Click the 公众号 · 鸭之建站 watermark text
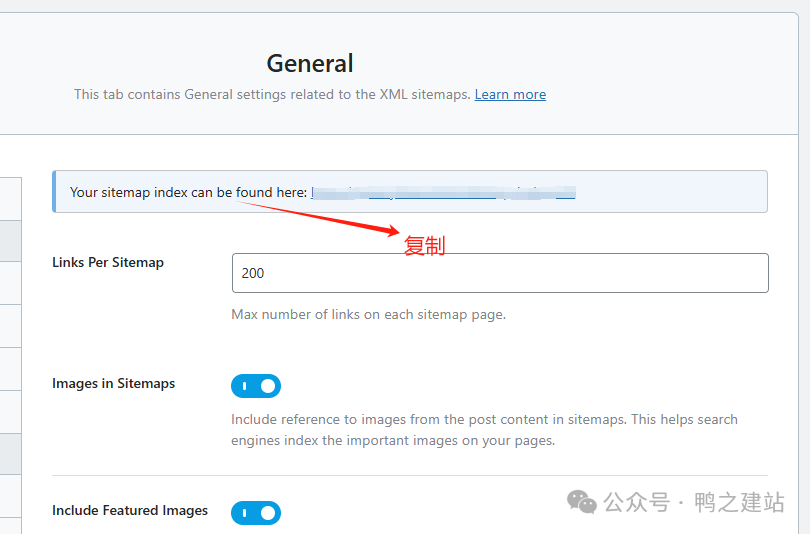This screenshot has height=534, width=810. click(693, 502)
